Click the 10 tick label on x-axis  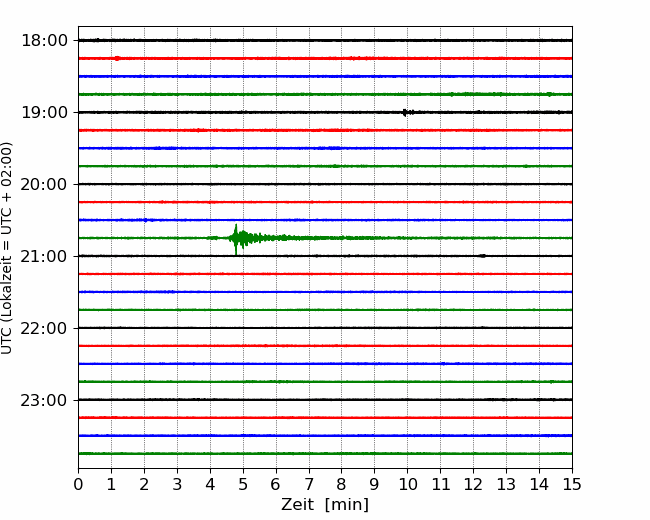click(407, 484)
